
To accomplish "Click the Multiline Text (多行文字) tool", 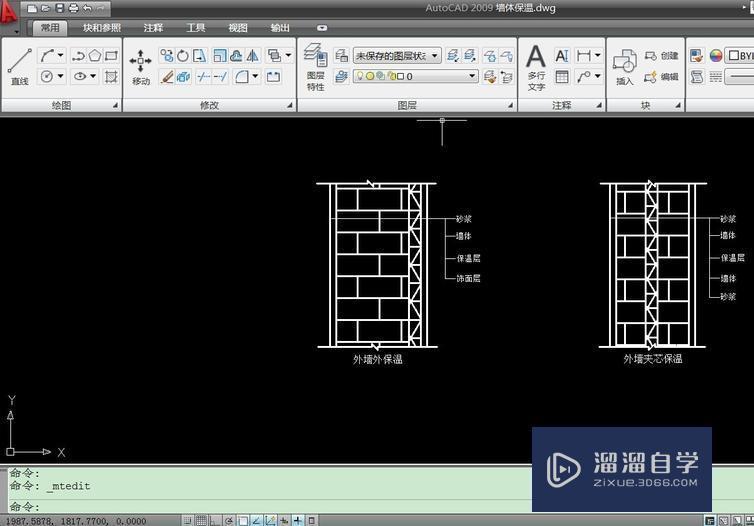I will 536,67.
